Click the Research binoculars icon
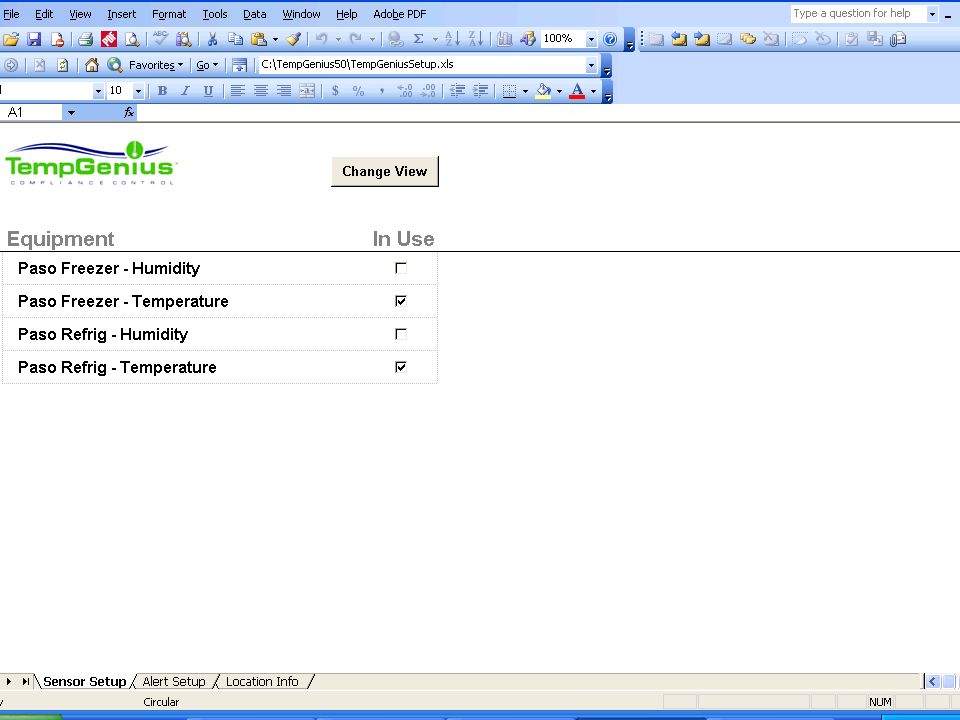Image resolution: width=960 pixels, height=720 pixels. [x=184, y=39]
